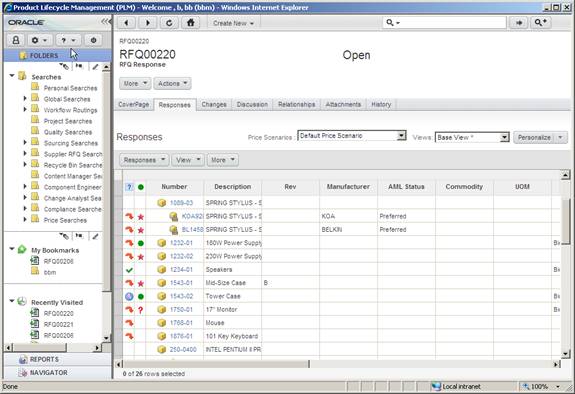Switch to the Relationships tab
The width and height of the screenshot is (575, 394).
[297, 105]
